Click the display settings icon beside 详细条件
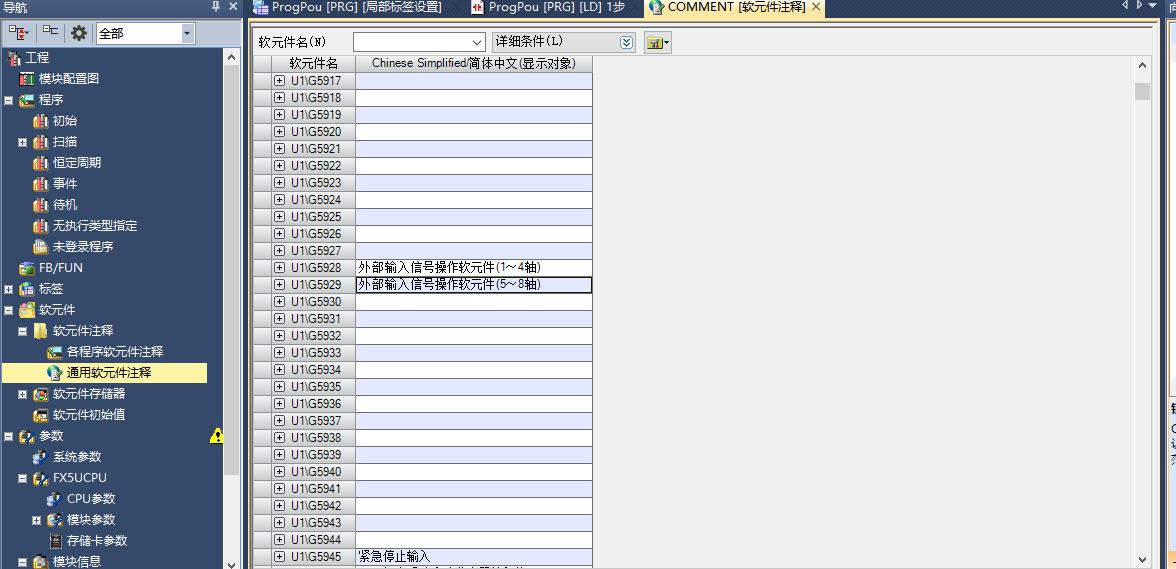The width and height of the screenshot is (1176, 569). click(657, 42)
